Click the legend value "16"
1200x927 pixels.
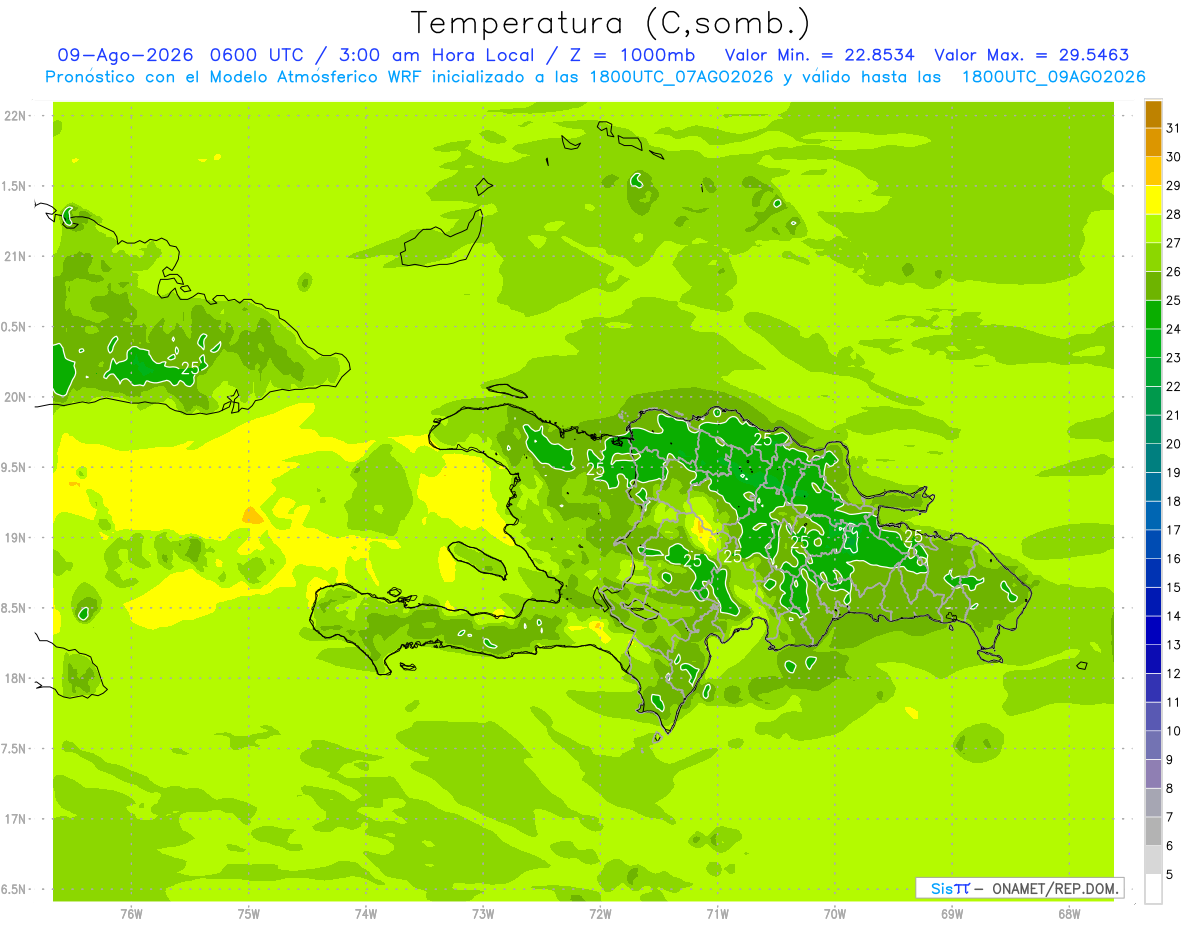click(x=1174, y=559)
